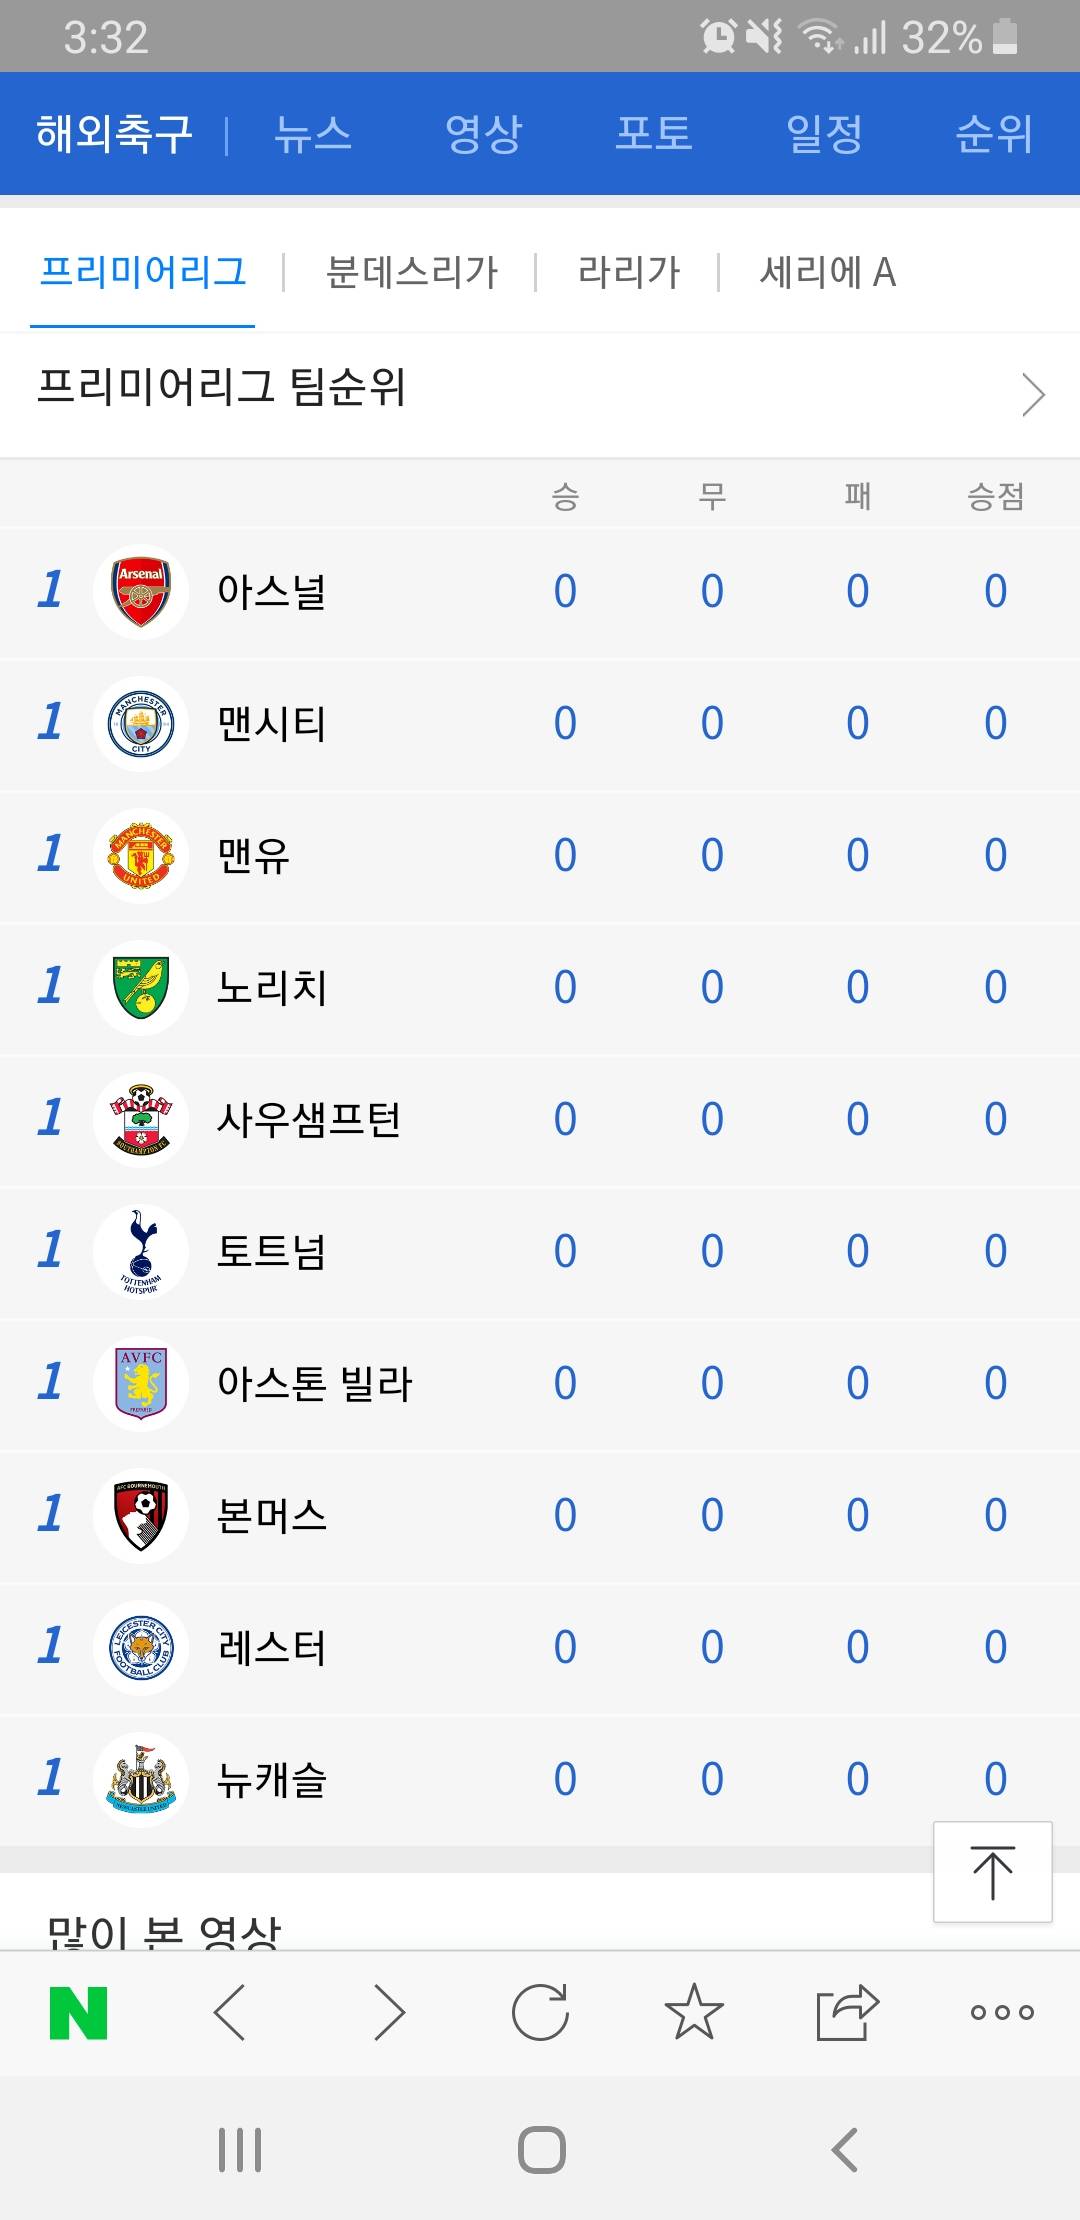Select the 라리가 league tab
The height and width of the screenshot is (2220, 1080).
click(x=628, y=272)
